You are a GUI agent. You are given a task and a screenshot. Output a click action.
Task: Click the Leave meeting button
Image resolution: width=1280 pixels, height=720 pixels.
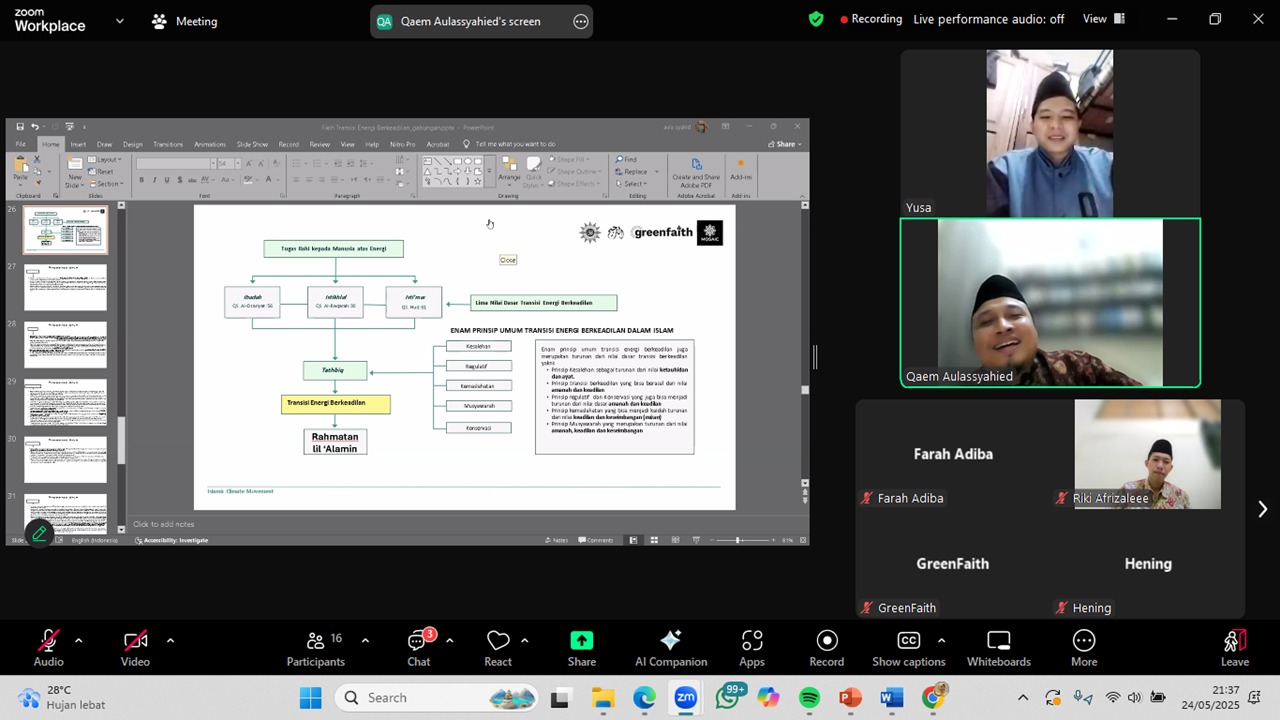(1234, 648)
